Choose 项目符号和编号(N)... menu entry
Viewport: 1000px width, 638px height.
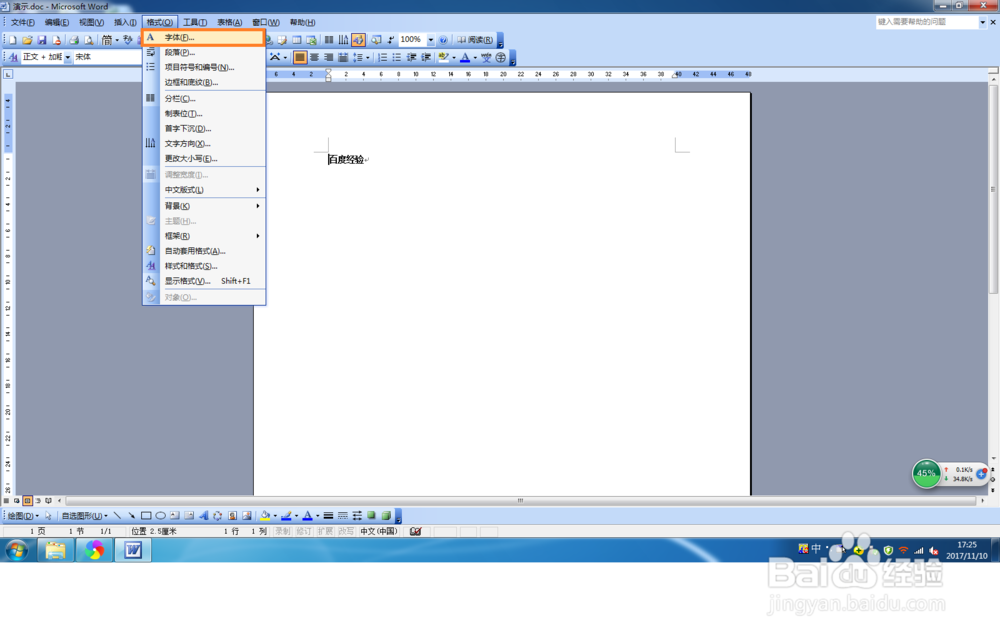(x=203, y=67)
